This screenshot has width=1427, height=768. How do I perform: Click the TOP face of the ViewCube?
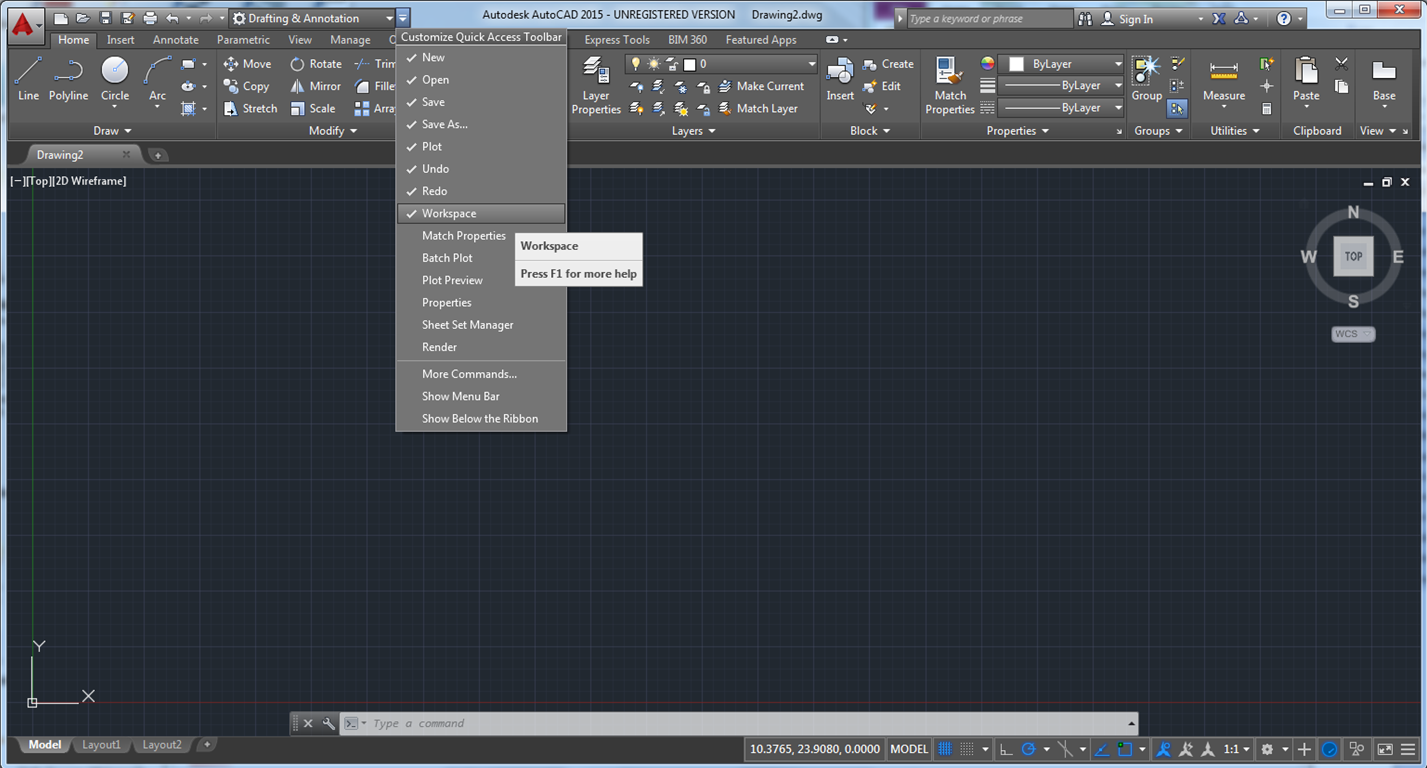click(x=1353, y=256)
